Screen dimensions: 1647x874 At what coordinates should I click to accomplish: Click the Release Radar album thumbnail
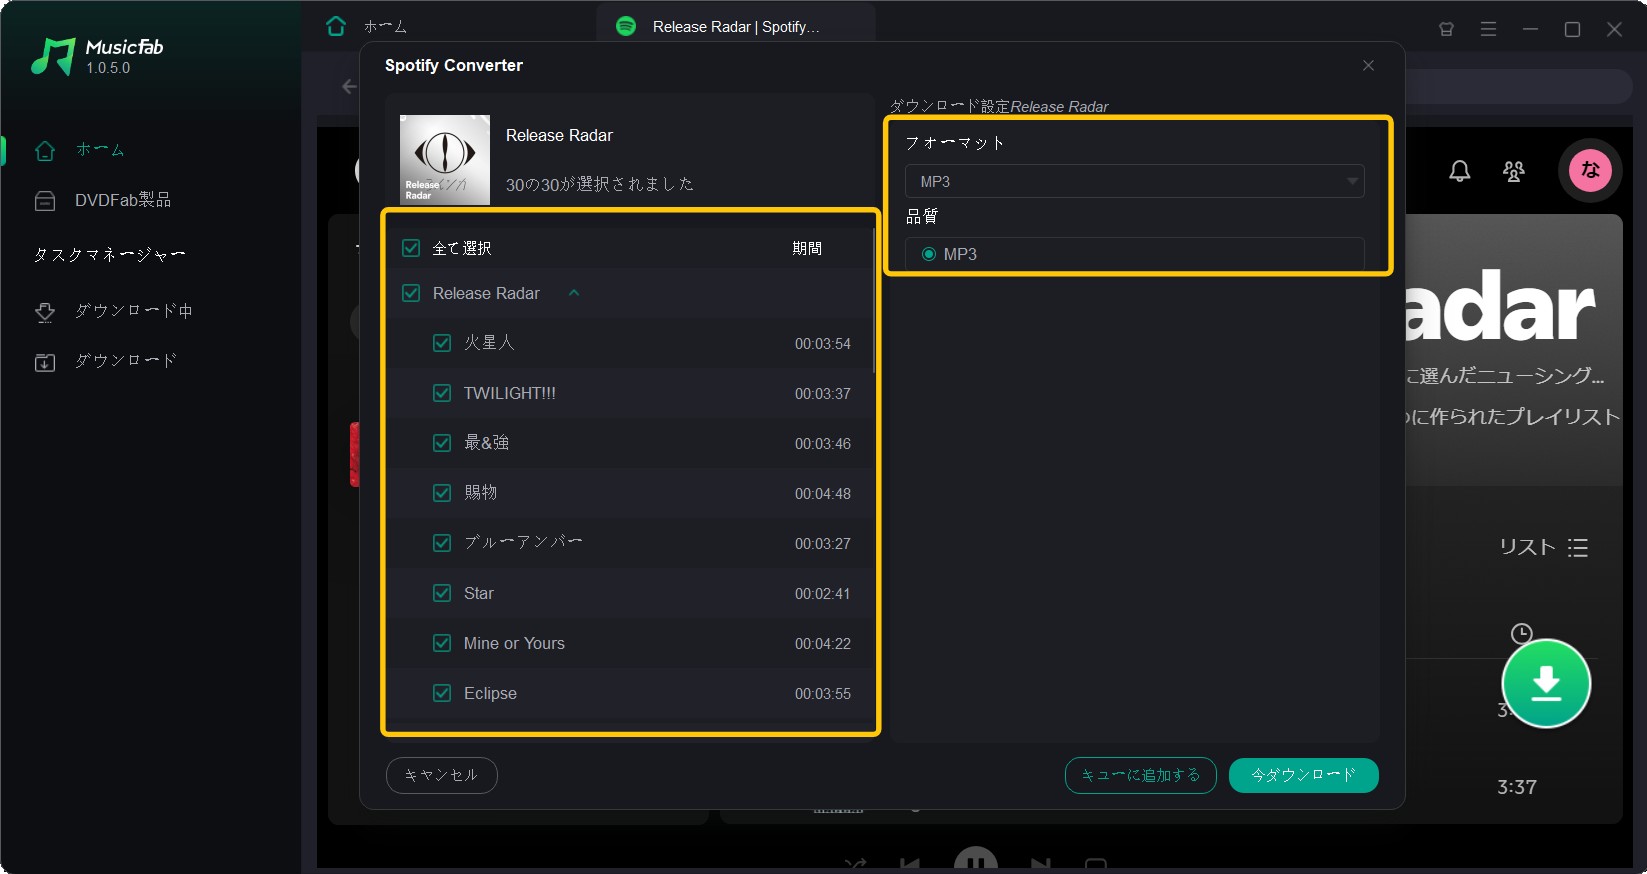[x=445, y=160]
